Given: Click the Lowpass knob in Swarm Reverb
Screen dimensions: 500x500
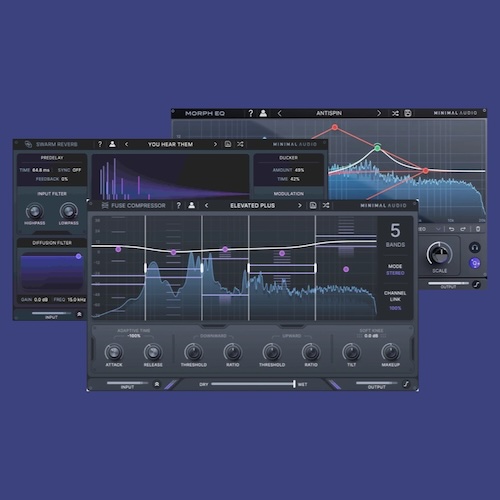Looking at the screenshot, I should 69,211.
